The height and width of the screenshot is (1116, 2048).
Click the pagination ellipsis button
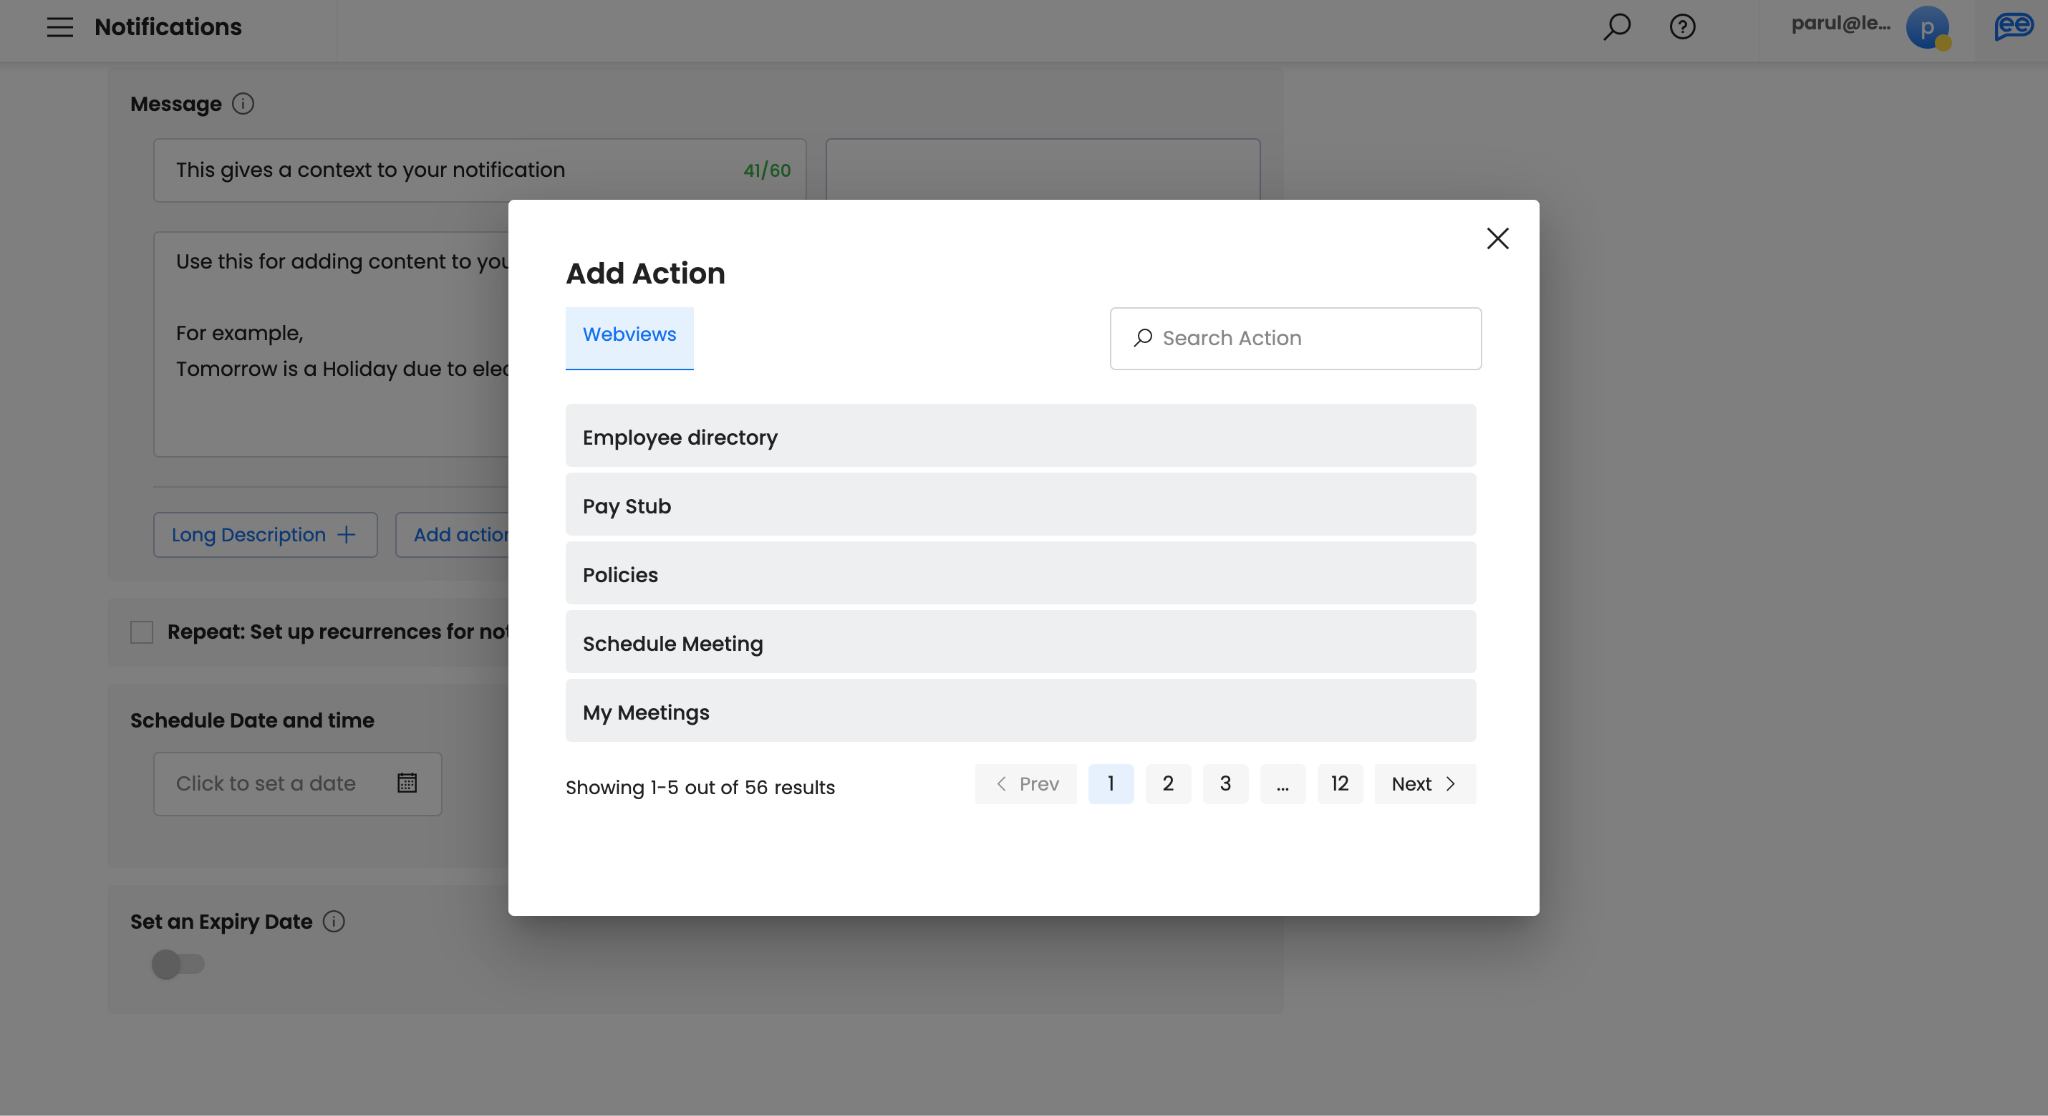[x=1282, y=784]
